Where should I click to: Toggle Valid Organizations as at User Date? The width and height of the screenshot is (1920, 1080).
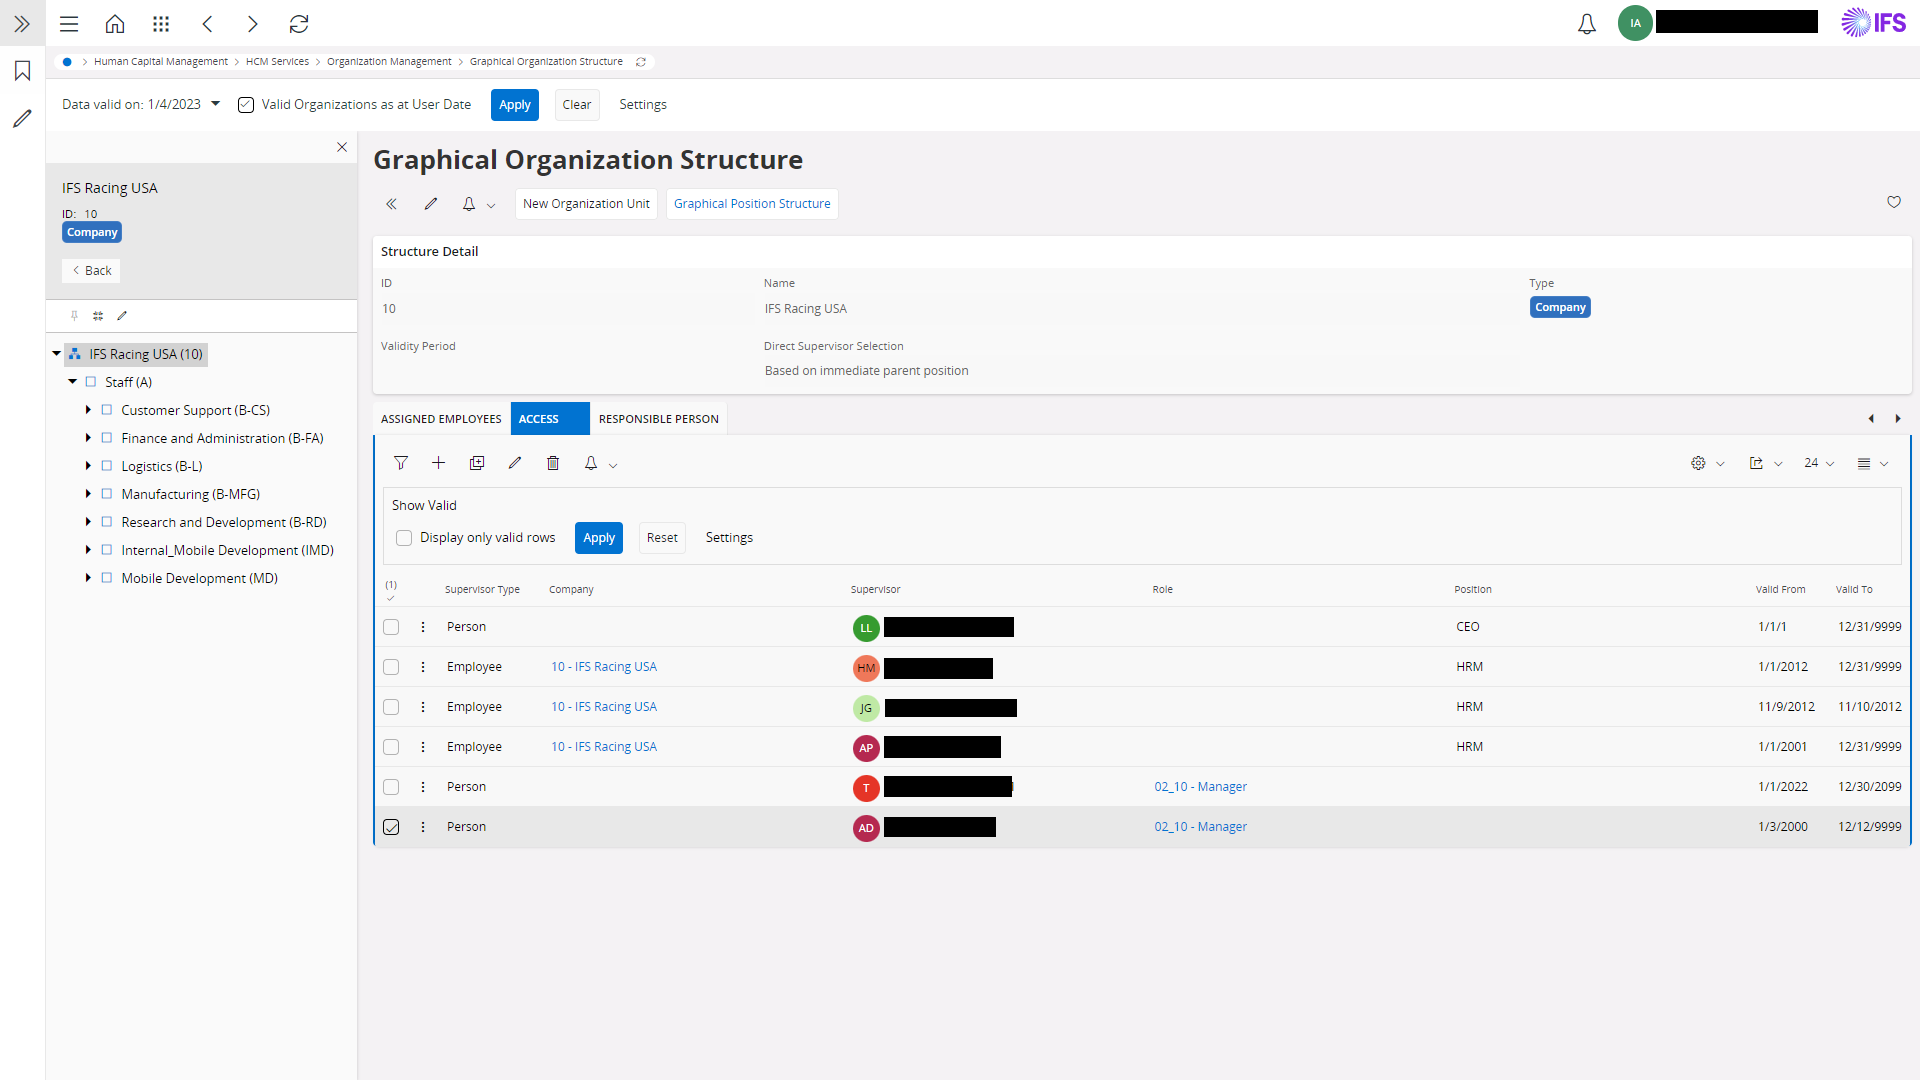click(x=246, y=105)
